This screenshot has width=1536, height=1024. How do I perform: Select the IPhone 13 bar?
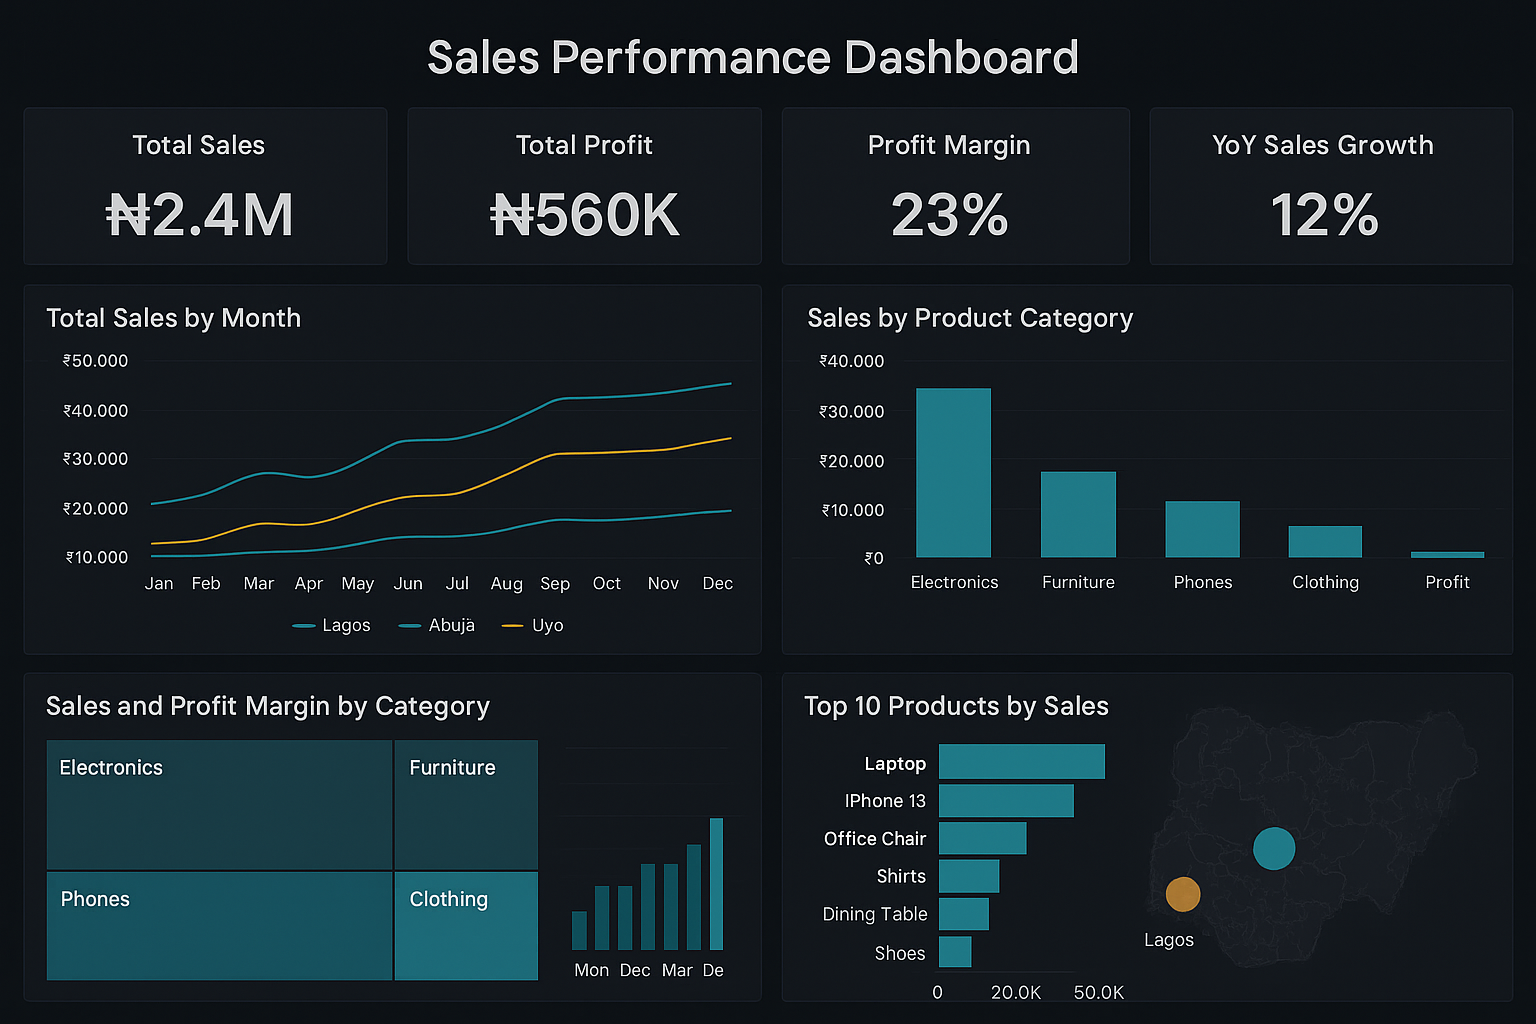1007,800
